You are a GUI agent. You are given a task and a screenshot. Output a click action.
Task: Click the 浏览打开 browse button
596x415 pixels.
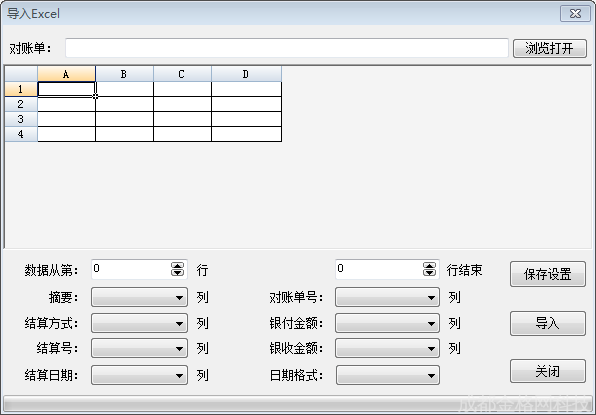(x=550, y=48)
